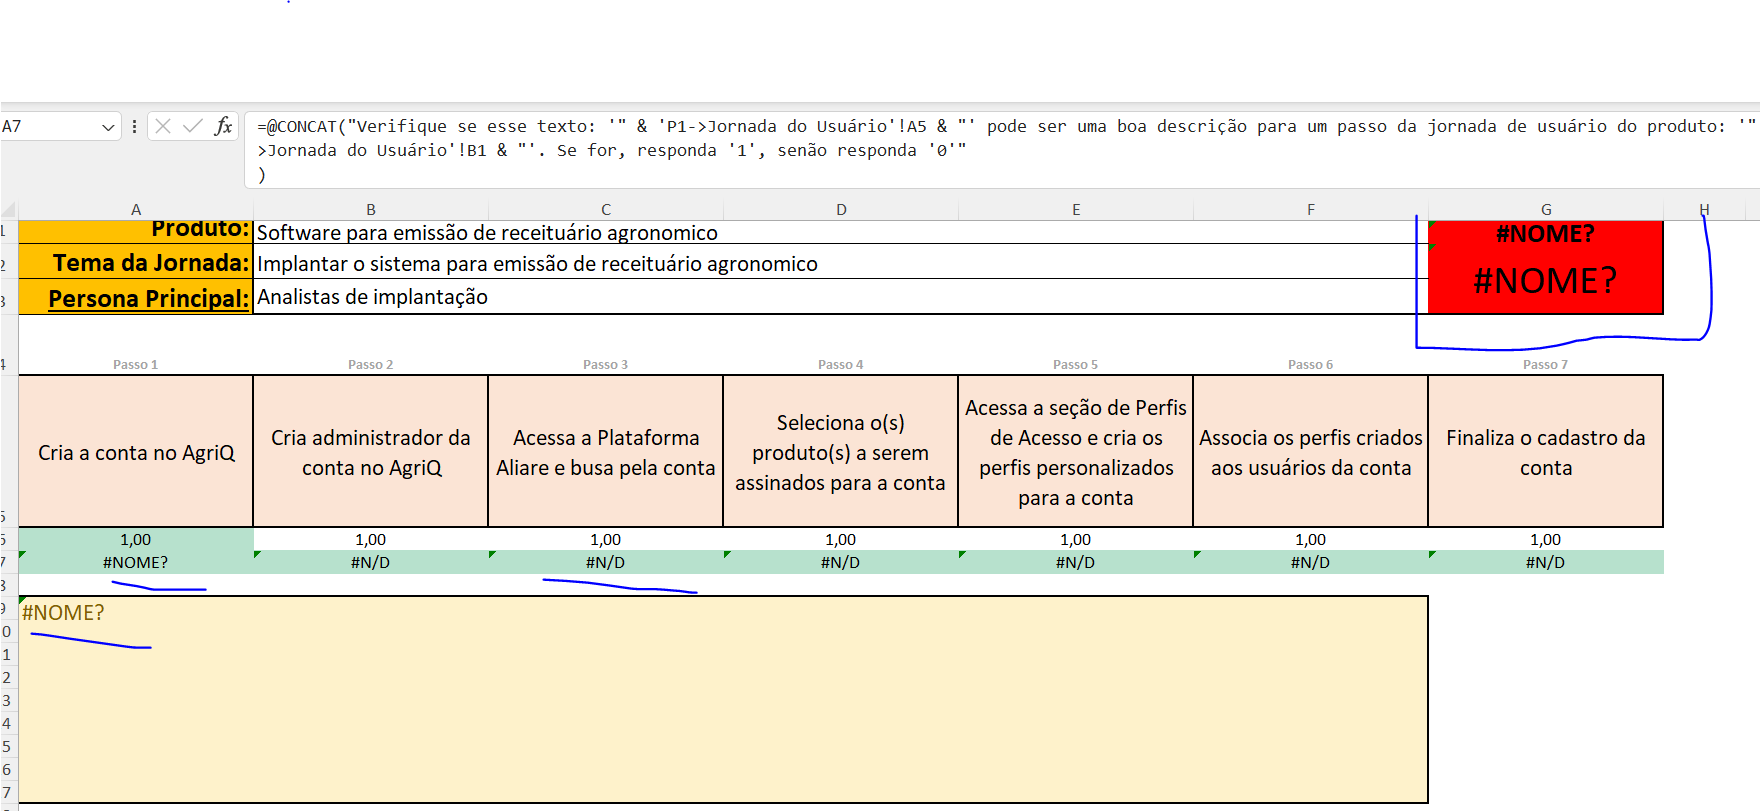
Task: Select column D header
Action: pyautogui.click(x=841, y=210)
